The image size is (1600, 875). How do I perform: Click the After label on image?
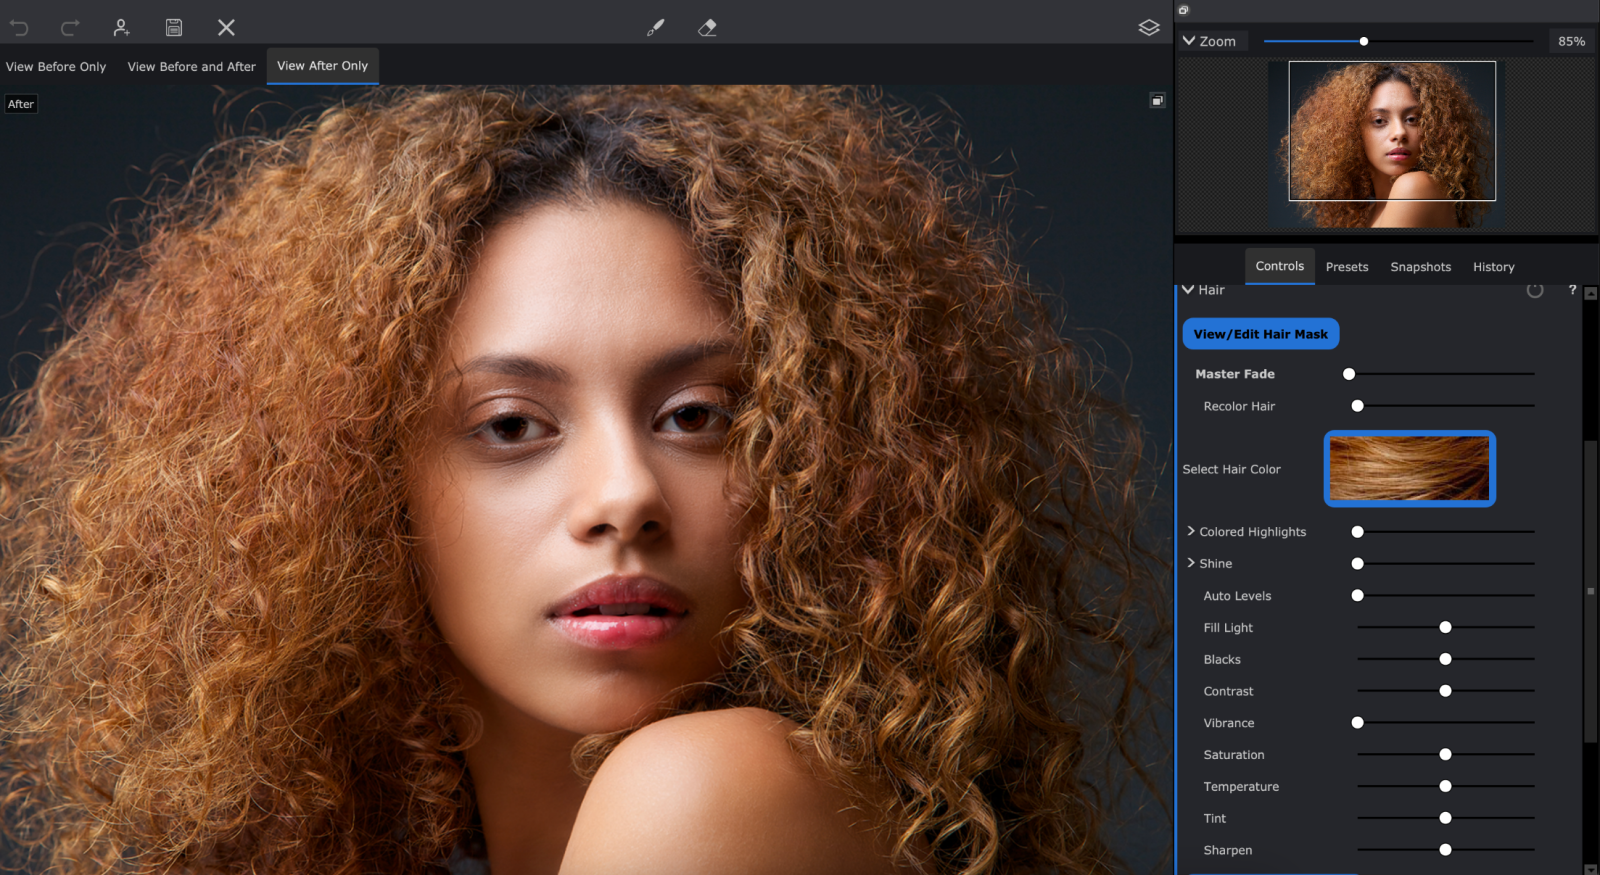click(x=21, y=104)
